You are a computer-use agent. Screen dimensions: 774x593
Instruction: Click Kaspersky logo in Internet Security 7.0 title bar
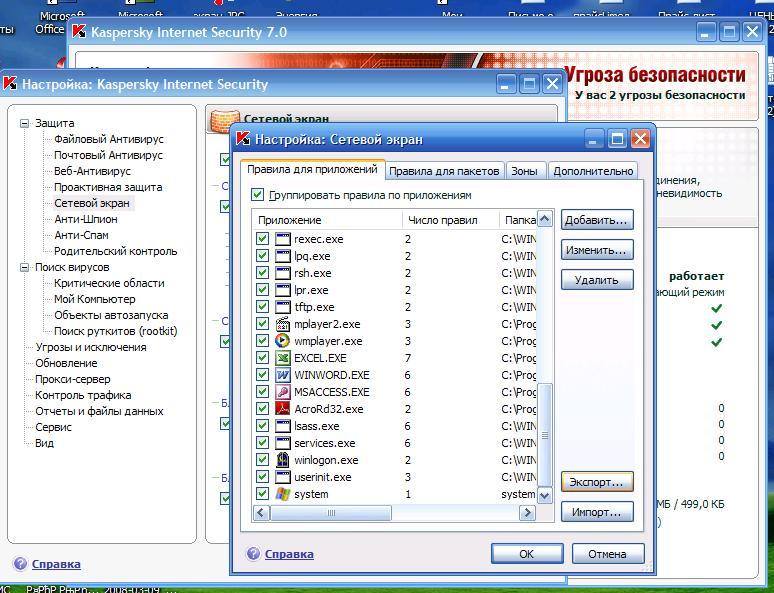coord(79,32)
